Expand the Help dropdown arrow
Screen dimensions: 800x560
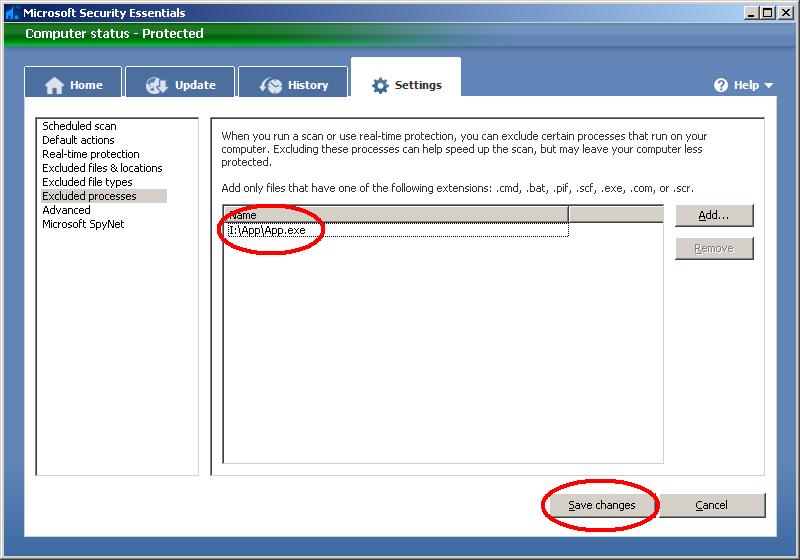coord(769,85)
